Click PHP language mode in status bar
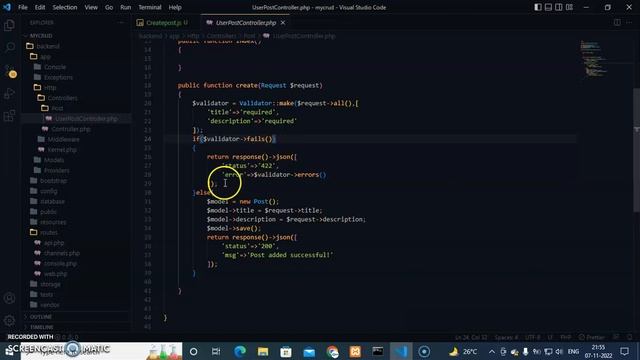Screen dimensions: 640x360 coord(565,337)
